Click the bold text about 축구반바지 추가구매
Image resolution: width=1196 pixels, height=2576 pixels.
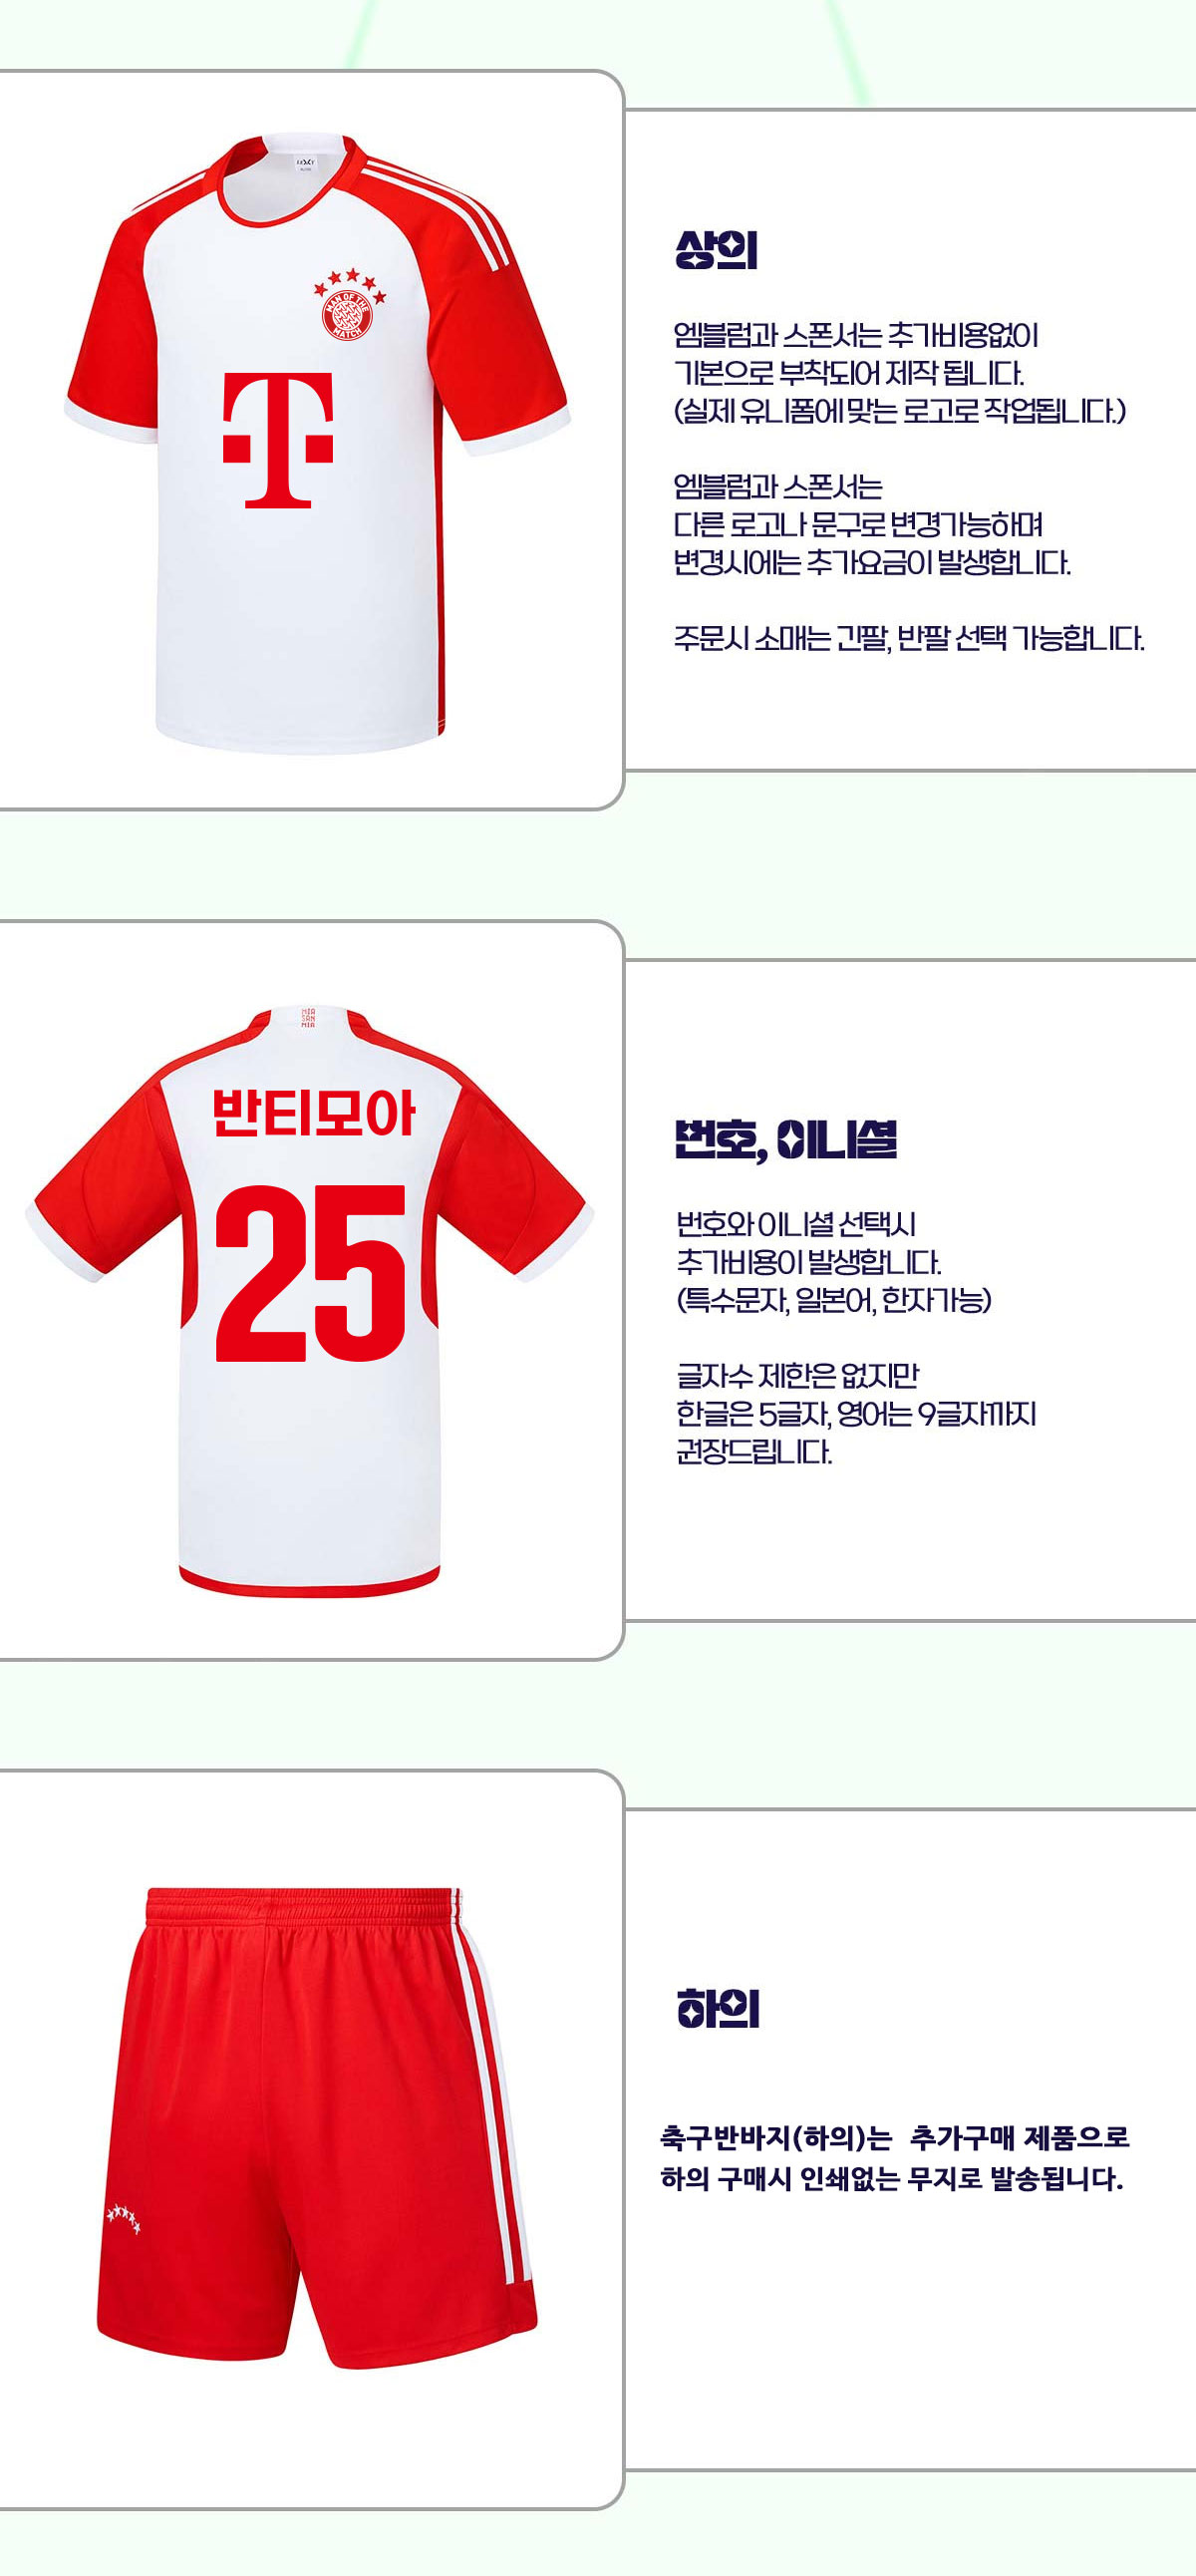coord(893,2159)
